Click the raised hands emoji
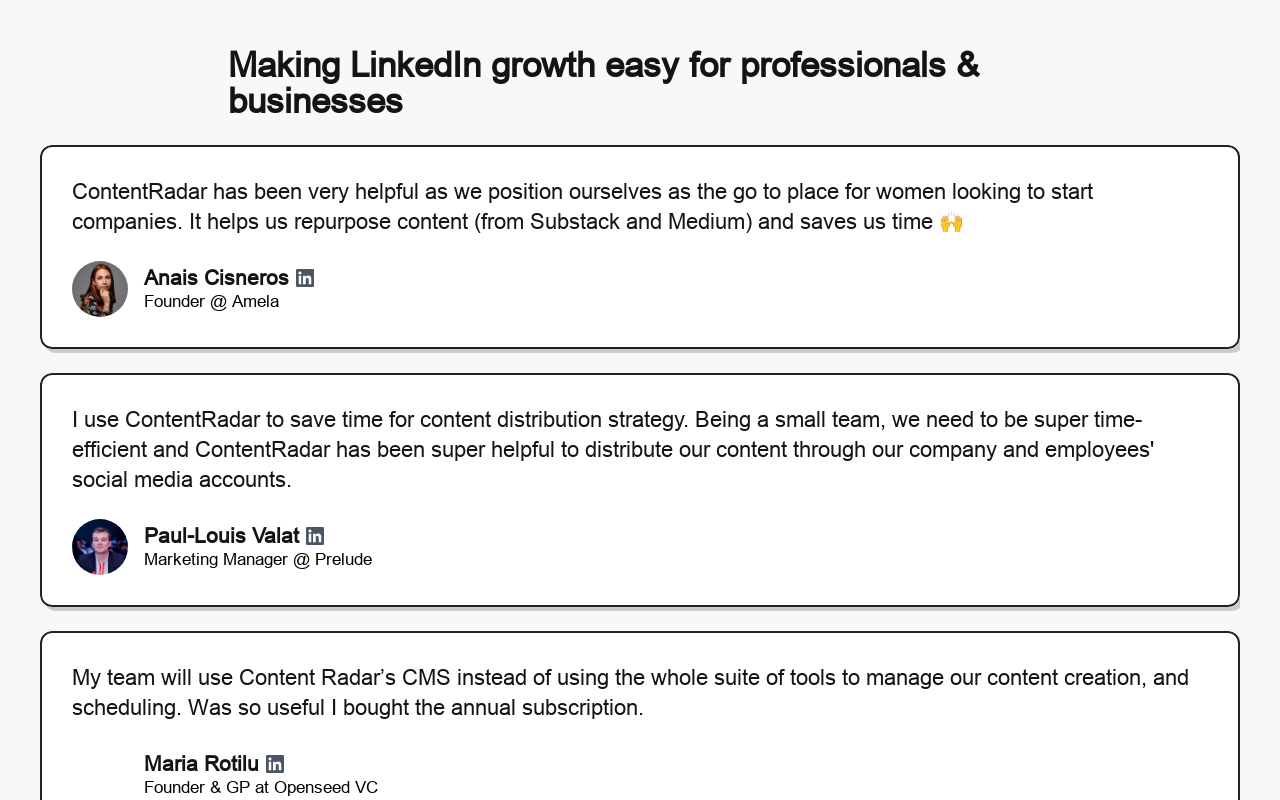1280x800 pixels. pos(951,222)
